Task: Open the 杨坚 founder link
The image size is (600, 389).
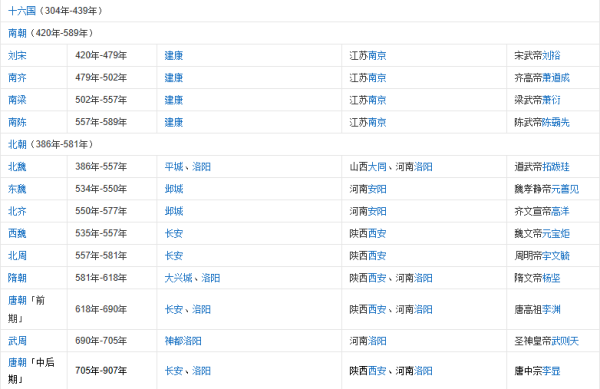Action: (551, 277)
